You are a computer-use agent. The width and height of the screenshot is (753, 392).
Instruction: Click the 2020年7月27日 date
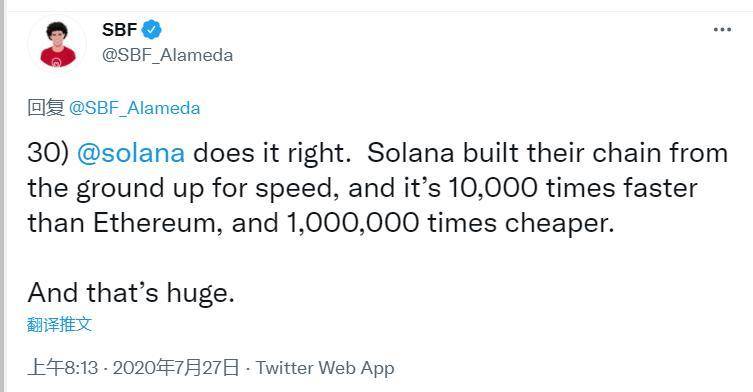pyautogui.click(x=176, y=368)
